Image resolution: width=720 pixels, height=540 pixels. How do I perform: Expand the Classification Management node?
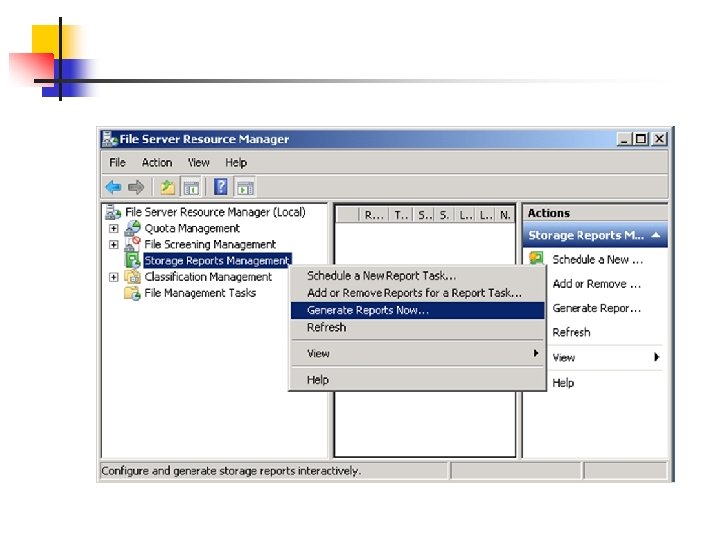113,277
